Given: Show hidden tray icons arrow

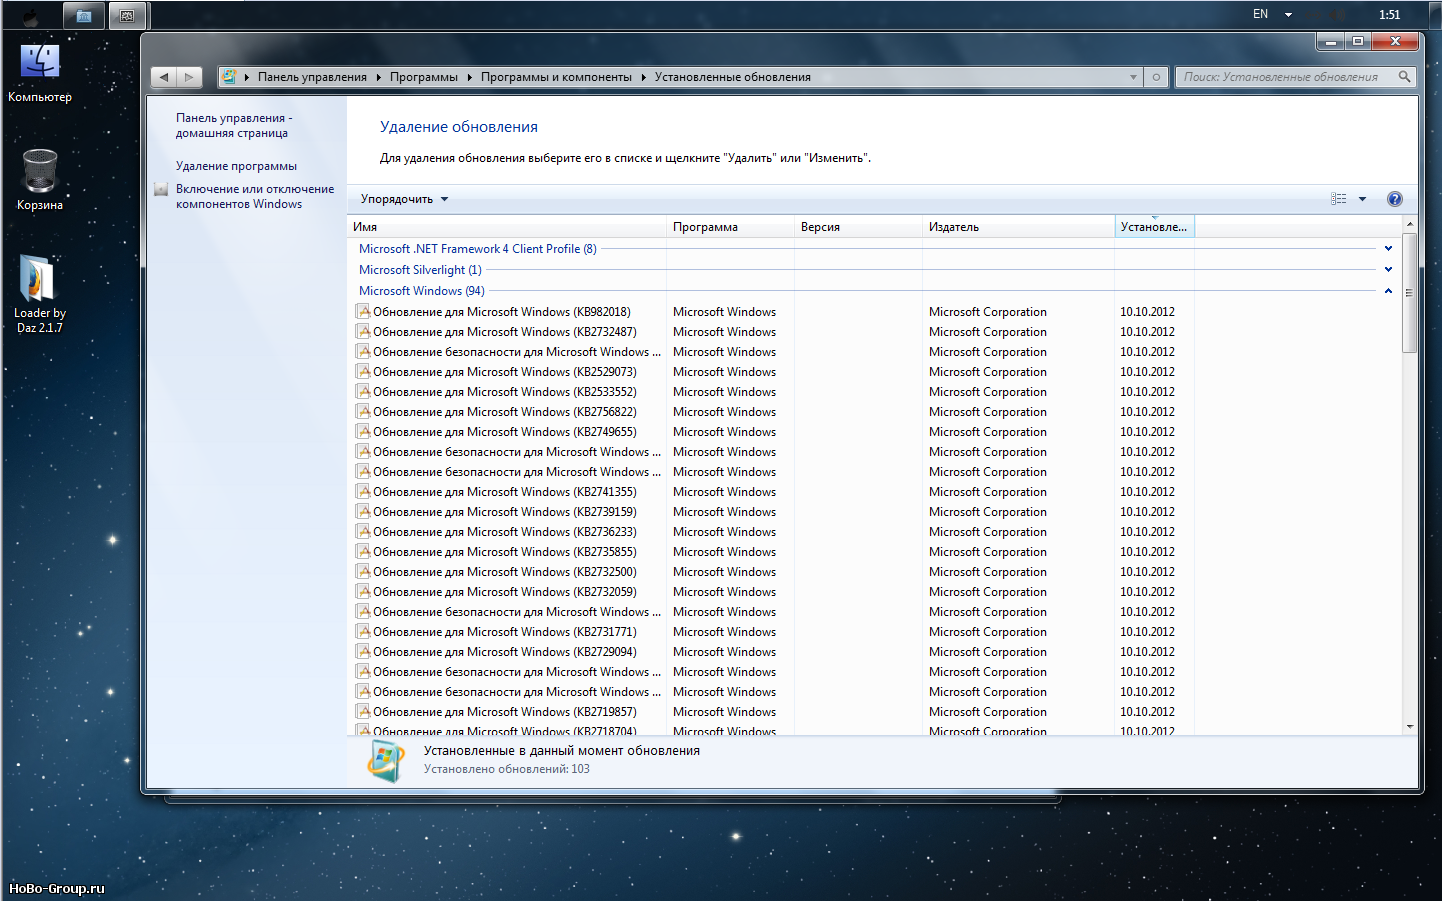Looking at the screenshot, I should (x=1288, y=15).
